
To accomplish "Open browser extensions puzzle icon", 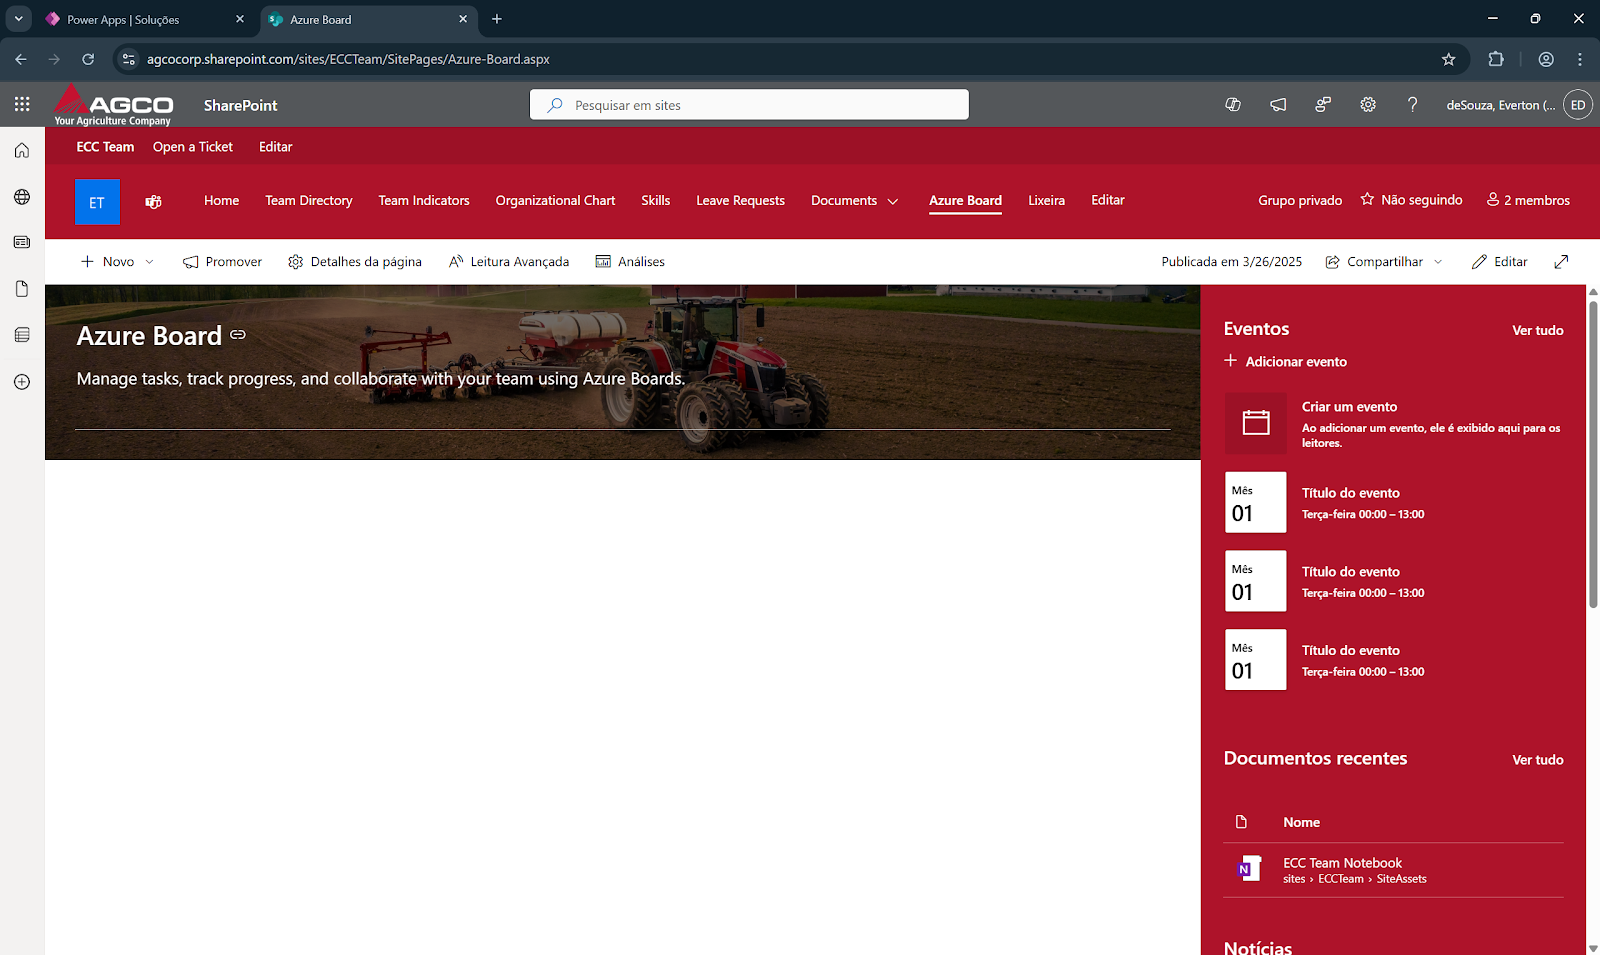I will pyautogui.click(x=1496, y=59).
